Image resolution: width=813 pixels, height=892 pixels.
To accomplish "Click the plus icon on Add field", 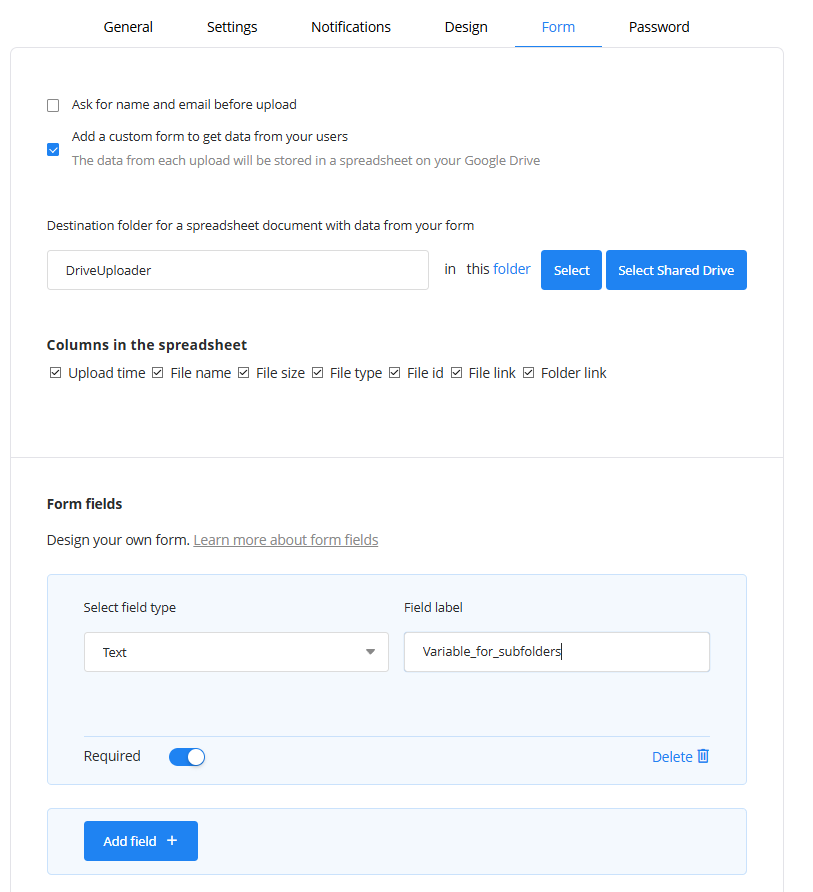I will tap(172, 840).
